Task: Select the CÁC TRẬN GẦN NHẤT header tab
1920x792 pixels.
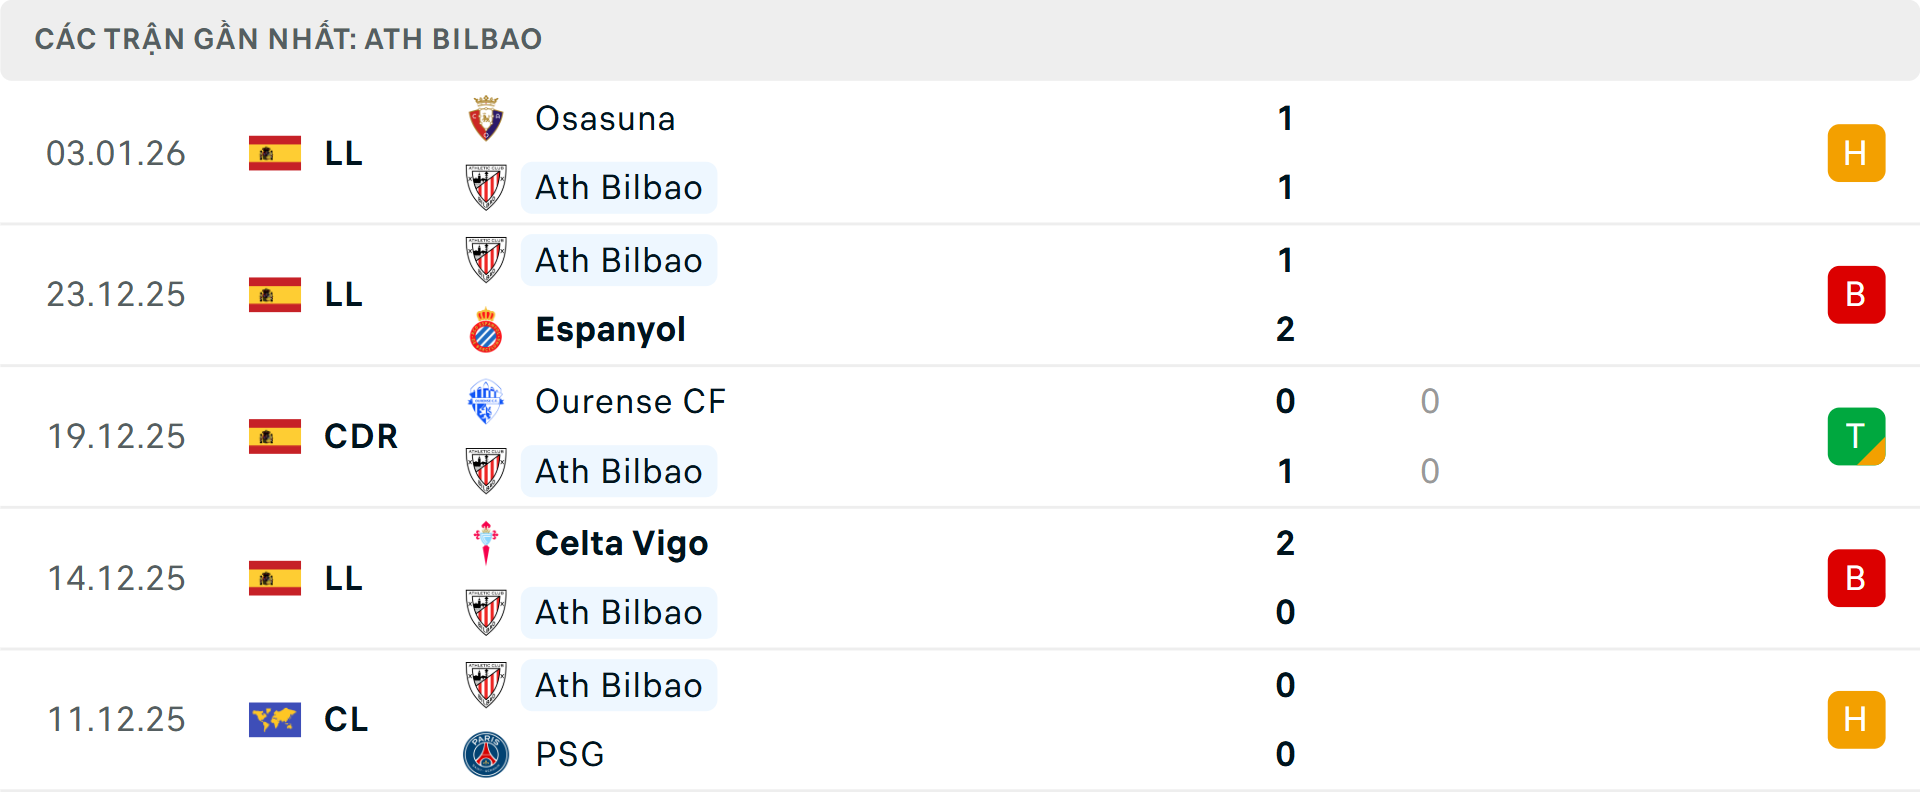Action: click(x=289, y=39)
